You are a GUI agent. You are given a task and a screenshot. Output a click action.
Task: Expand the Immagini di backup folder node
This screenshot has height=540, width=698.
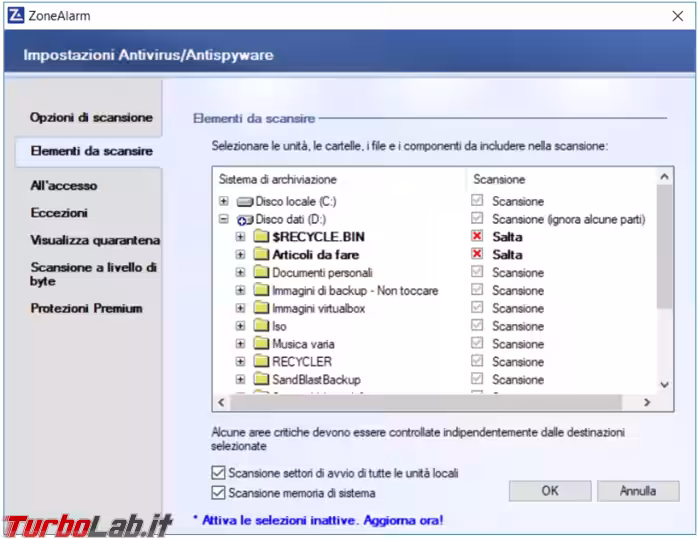240,290
